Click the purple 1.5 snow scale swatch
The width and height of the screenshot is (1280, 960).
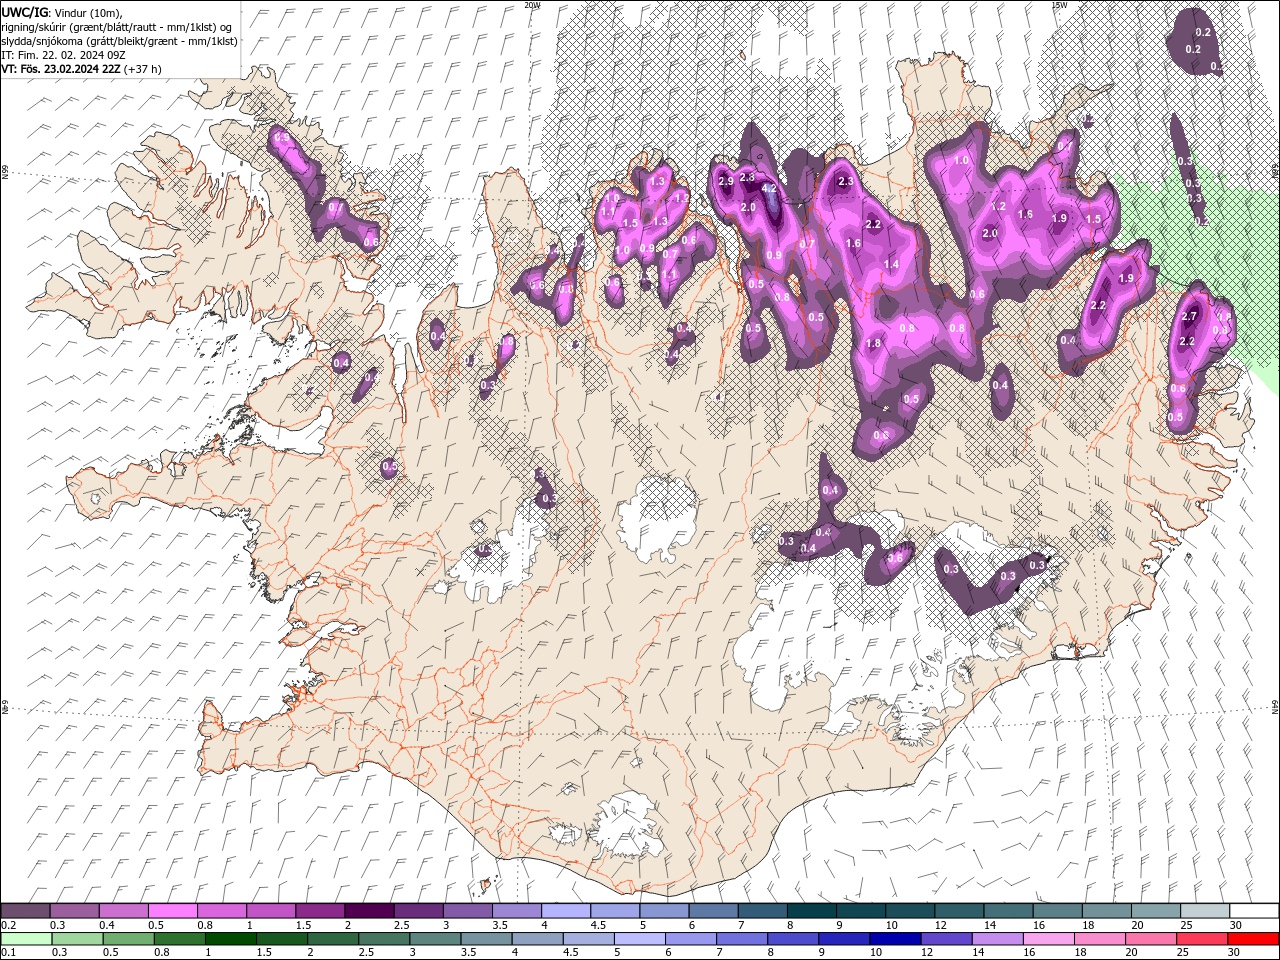(x=319, y=911)
